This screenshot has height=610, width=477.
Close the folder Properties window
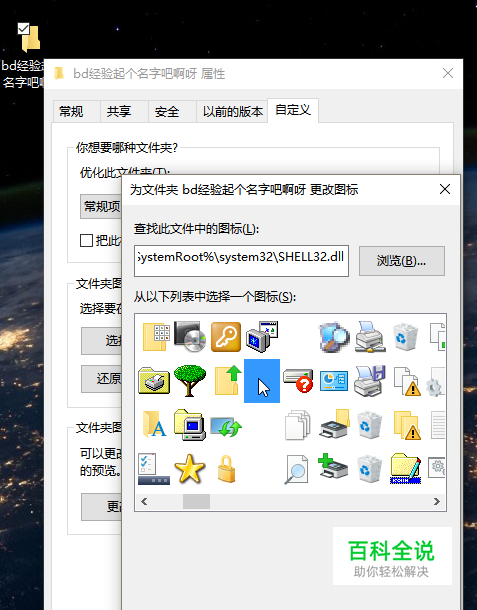click(x=448, y=73)
